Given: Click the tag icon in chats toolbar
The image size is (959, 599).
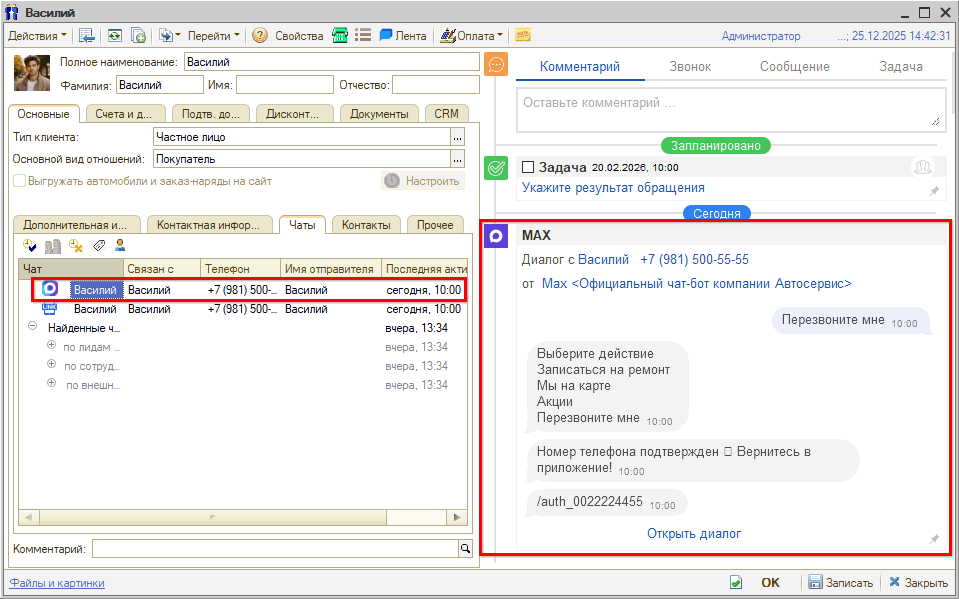Looking at the screenshot, I should 99,245.
